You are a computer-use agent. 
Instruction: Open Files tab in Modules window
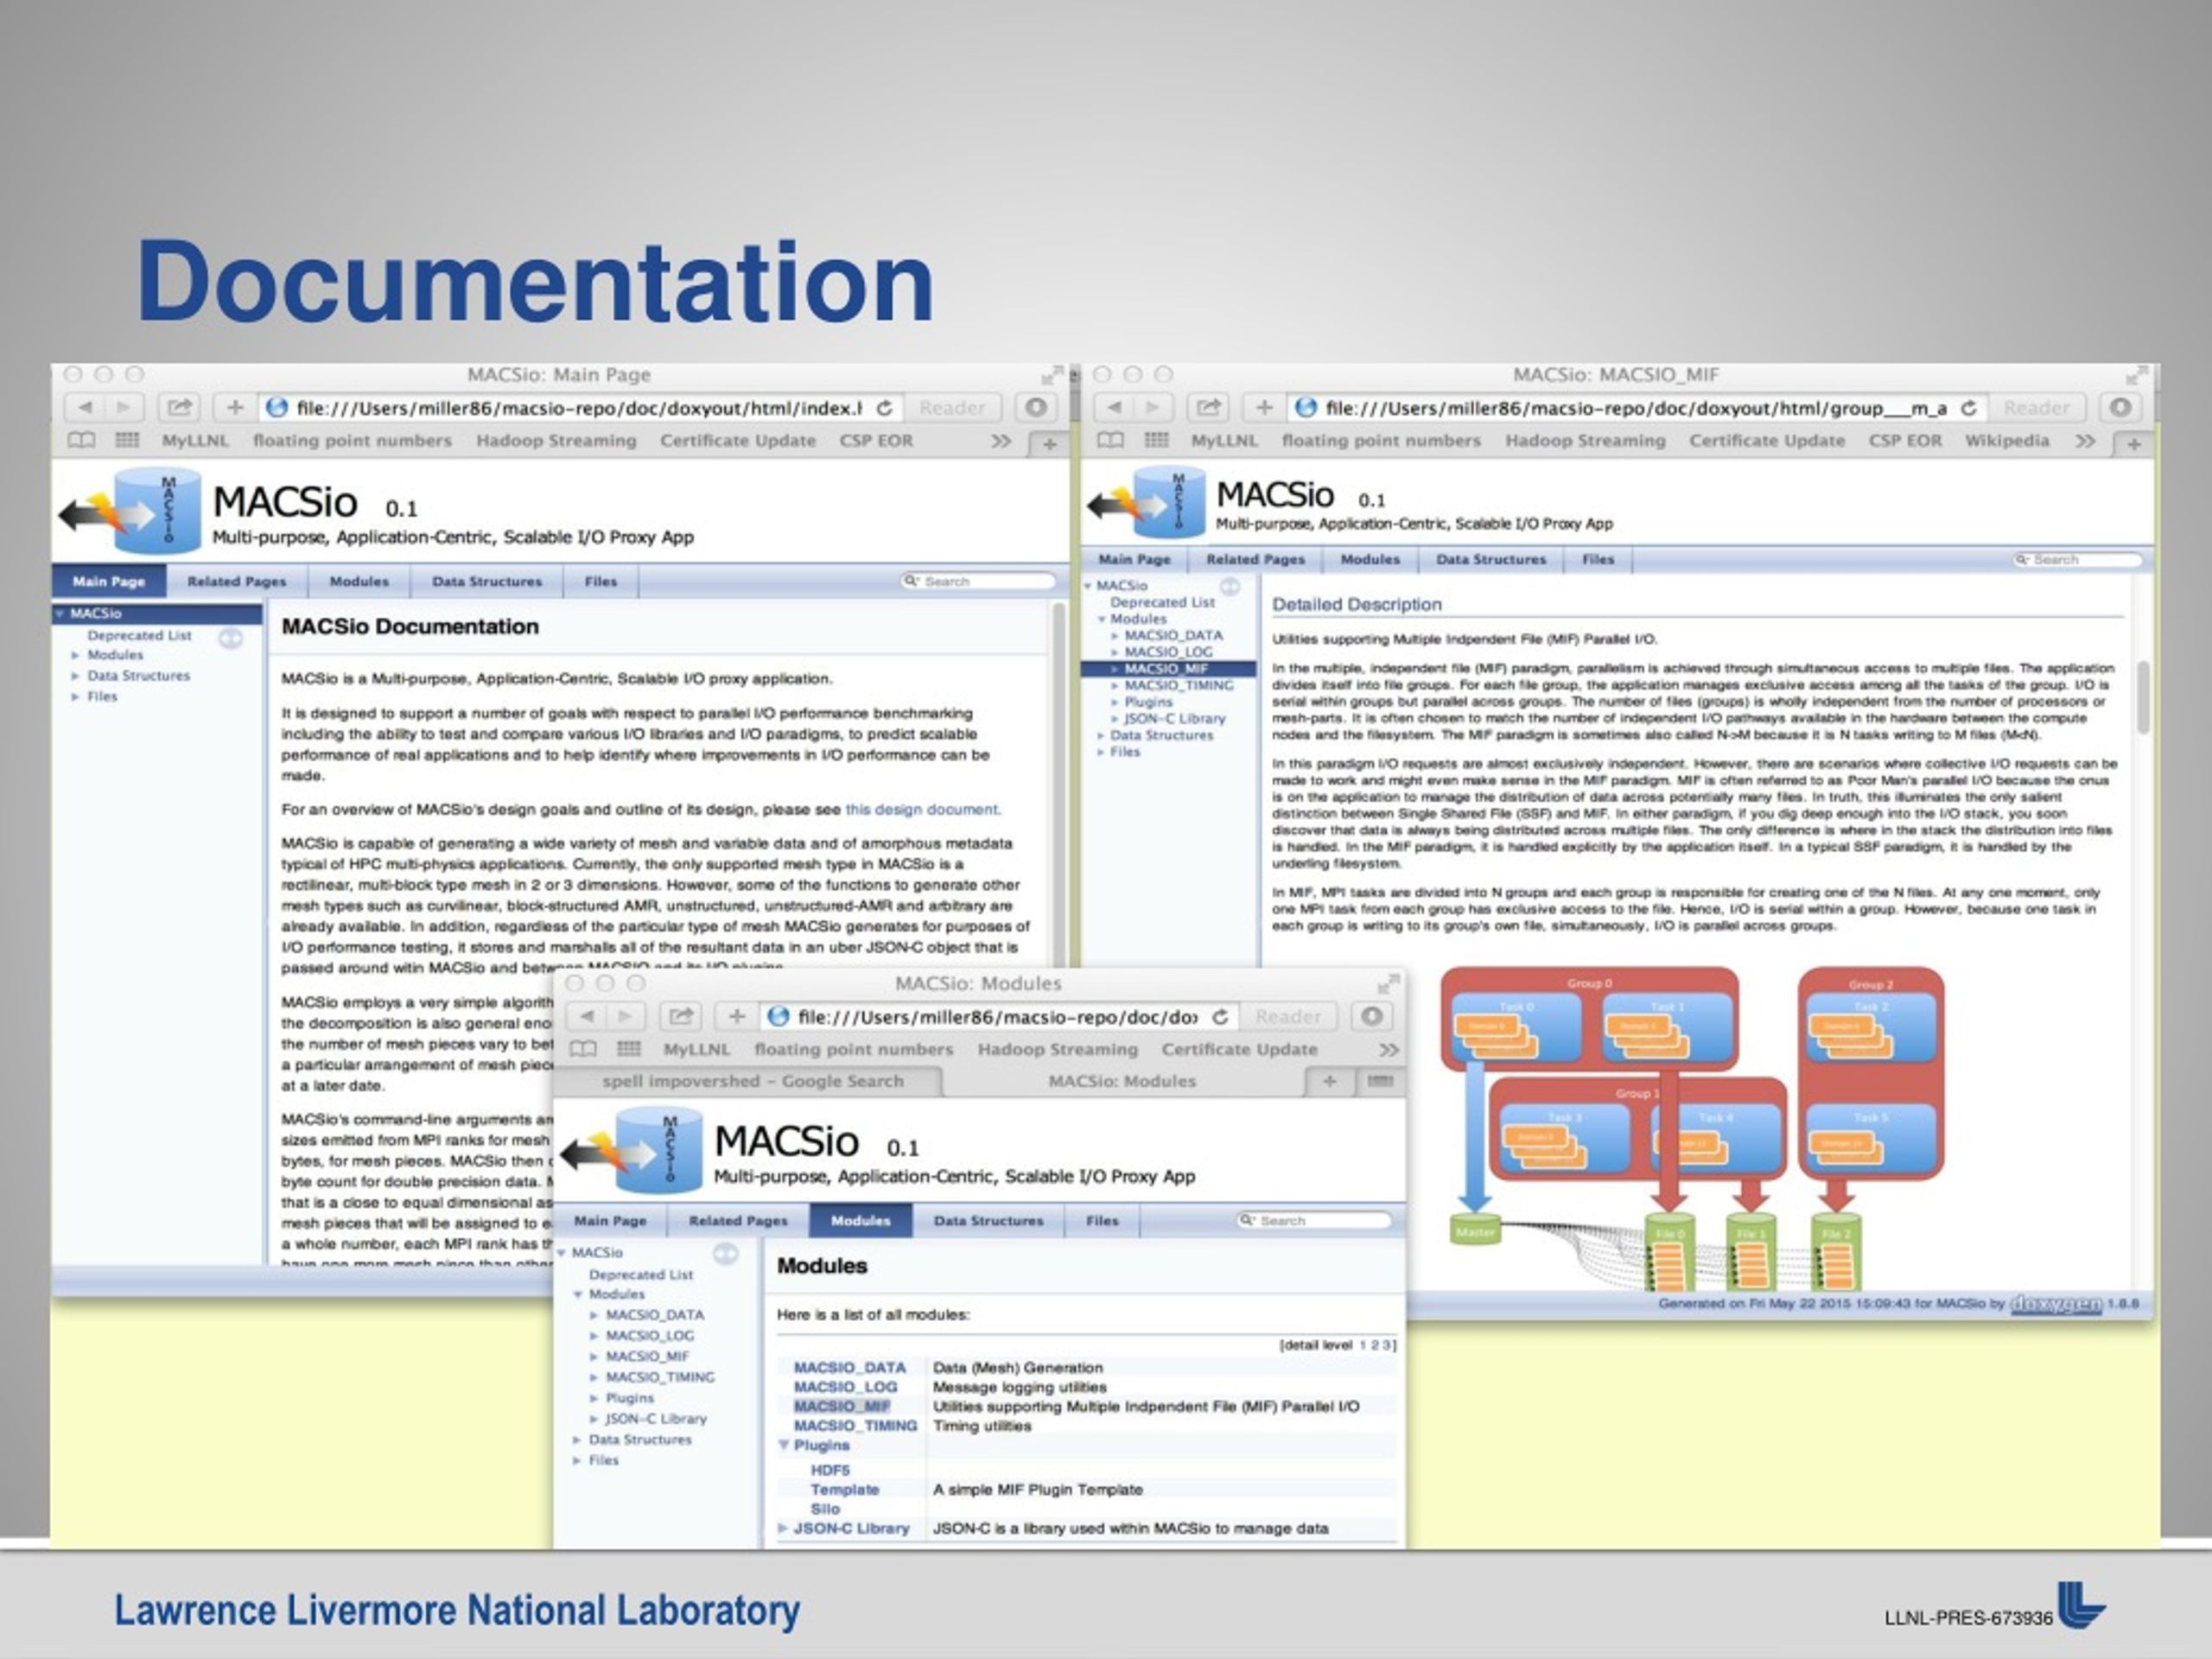(x=1102, y=1221)
